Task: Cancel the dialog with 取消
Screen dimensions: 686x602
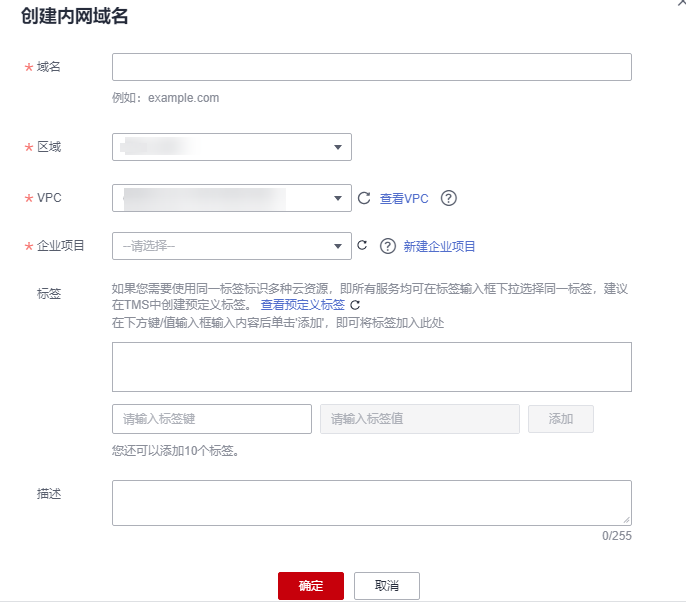Action: [386, 586]
